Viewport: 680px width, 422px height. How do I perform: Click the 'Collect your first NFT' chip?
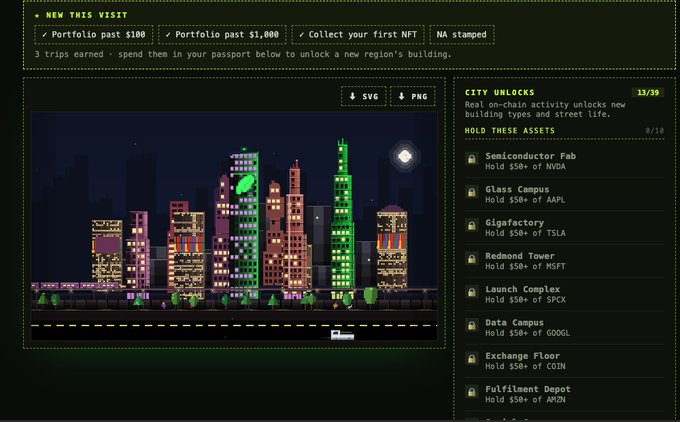[x=358, y=35]
